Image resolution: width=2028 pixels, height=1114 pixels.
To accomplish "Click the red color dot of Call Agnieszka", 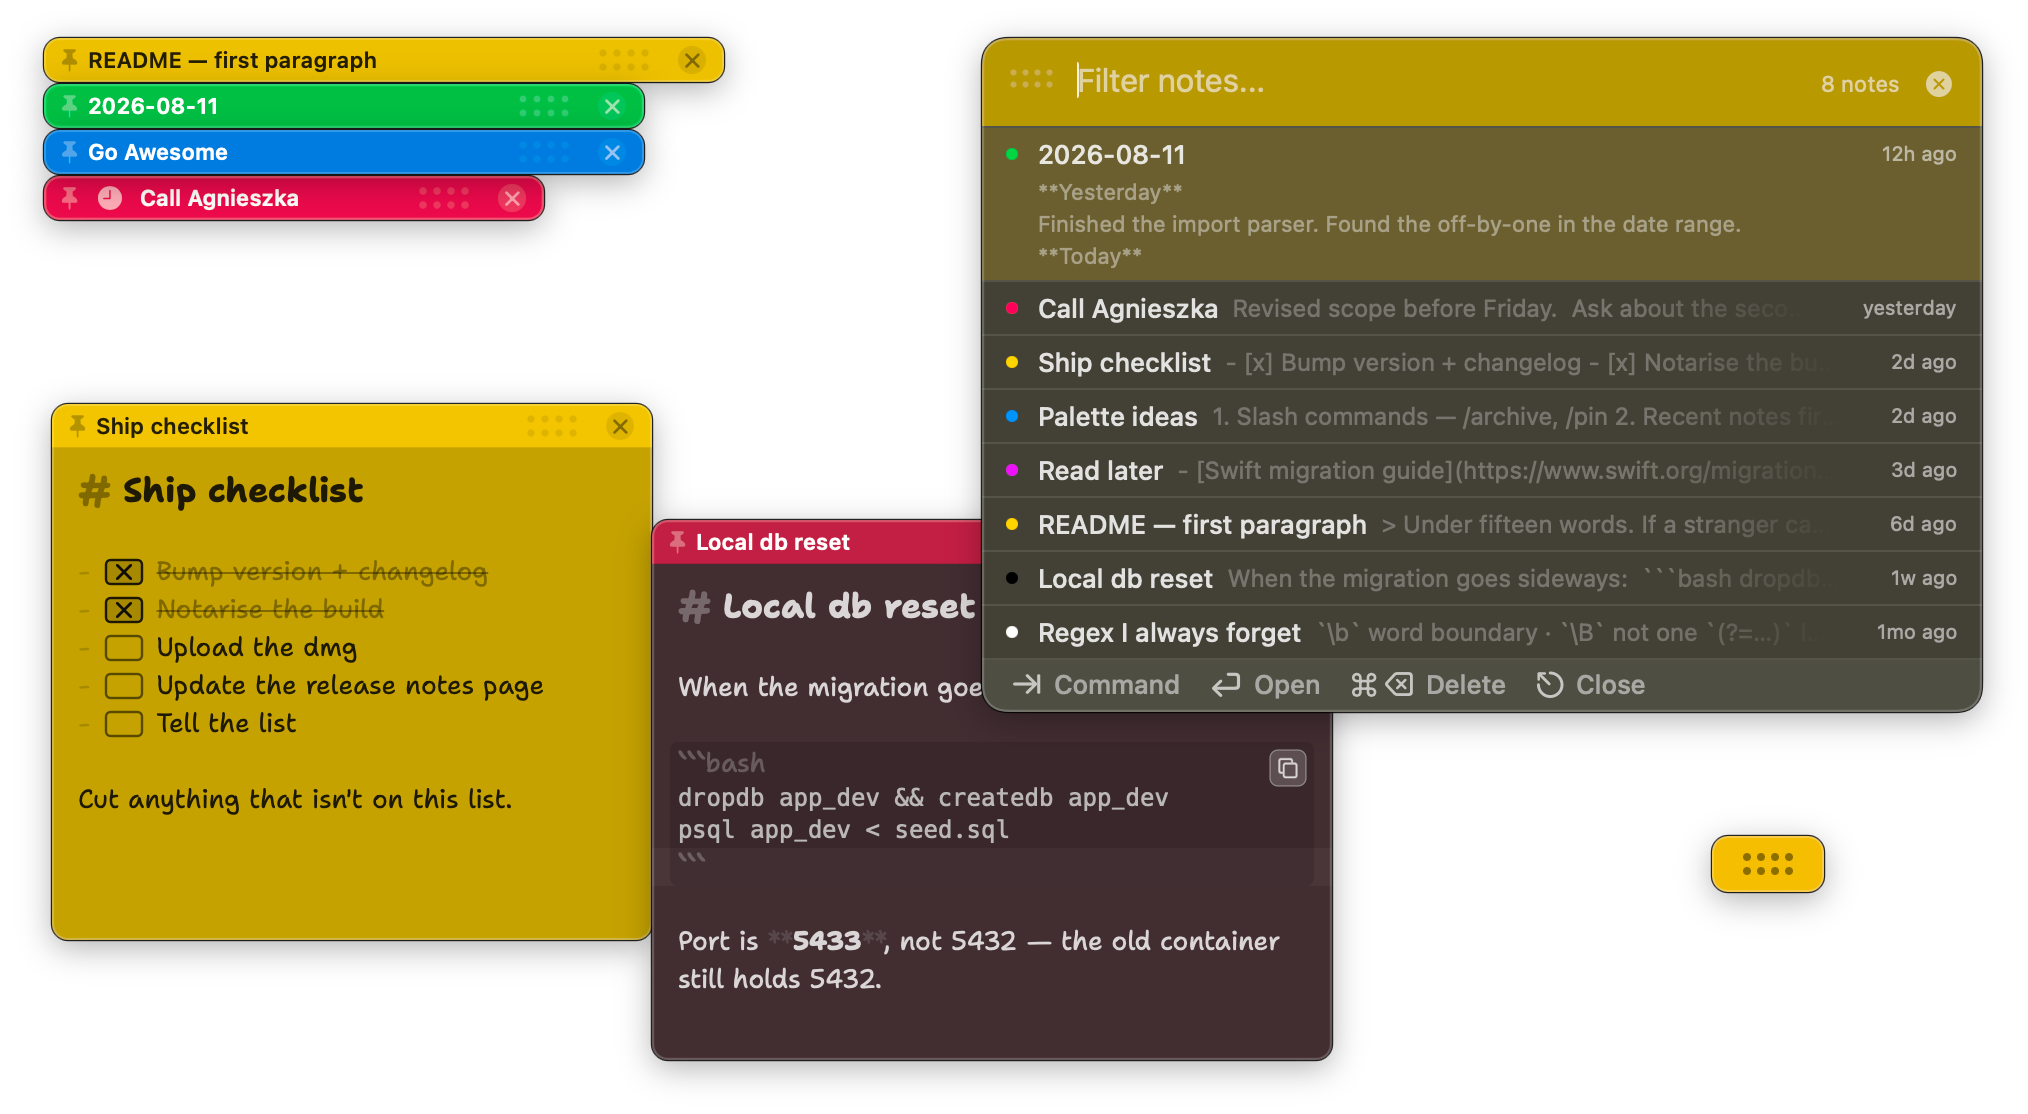I will 1012,308.
